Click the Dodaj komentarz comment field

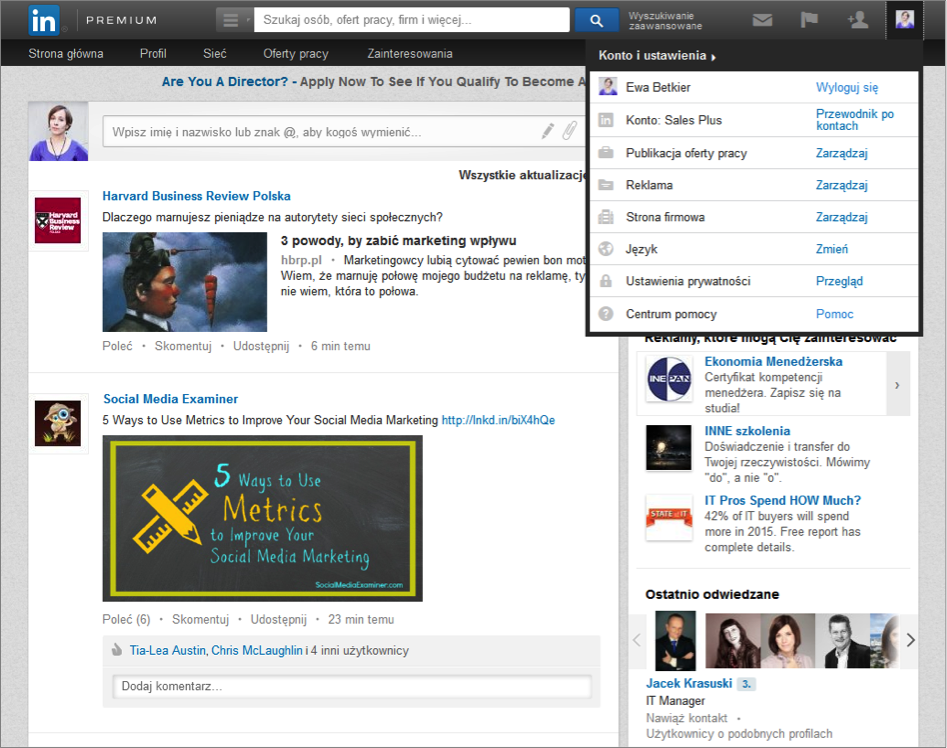(352, 686)
